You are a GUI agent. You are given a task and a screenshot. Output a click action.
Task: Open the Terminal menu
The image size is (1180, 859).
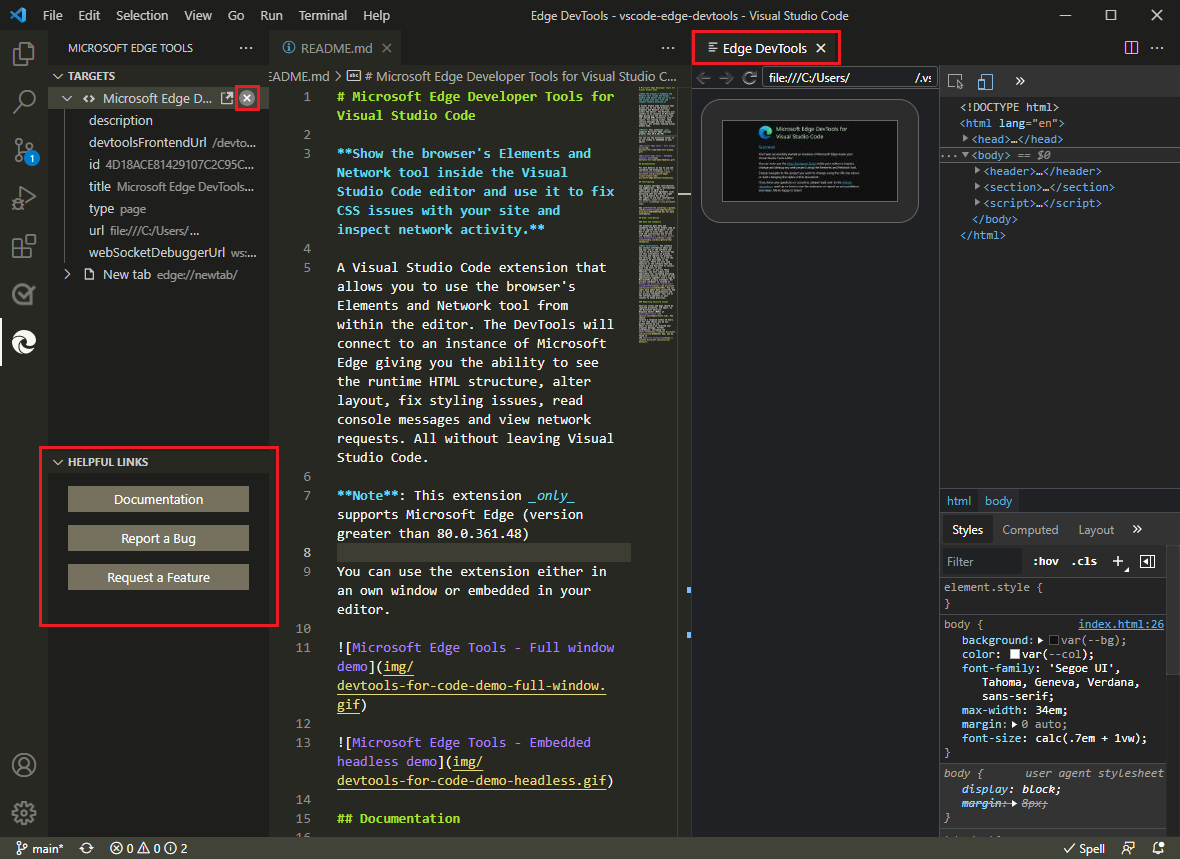coord(322,15)
